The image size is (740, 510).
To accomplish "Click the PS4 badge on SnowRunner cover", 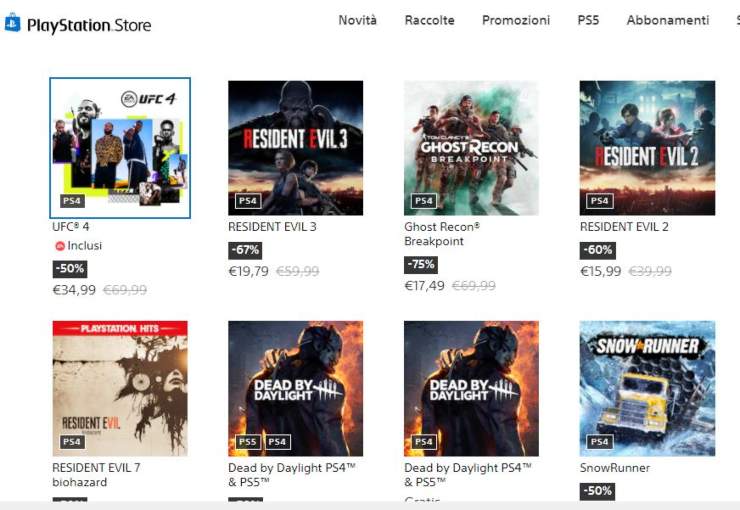I will point(599,442).
